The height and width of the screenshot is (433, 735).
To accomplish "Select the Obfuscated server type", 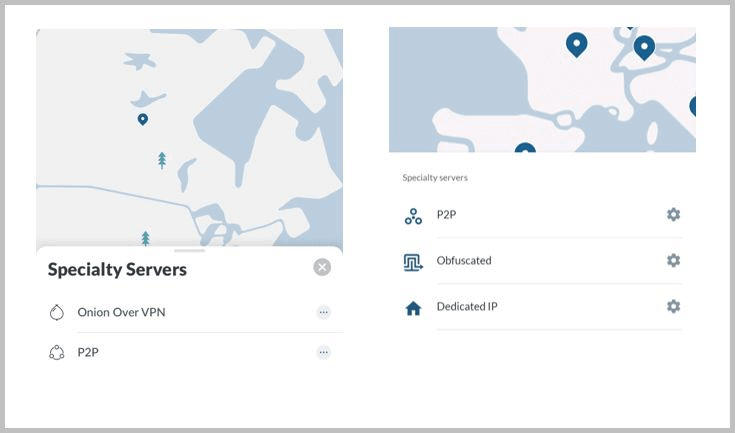I will (x=464, y=261).
